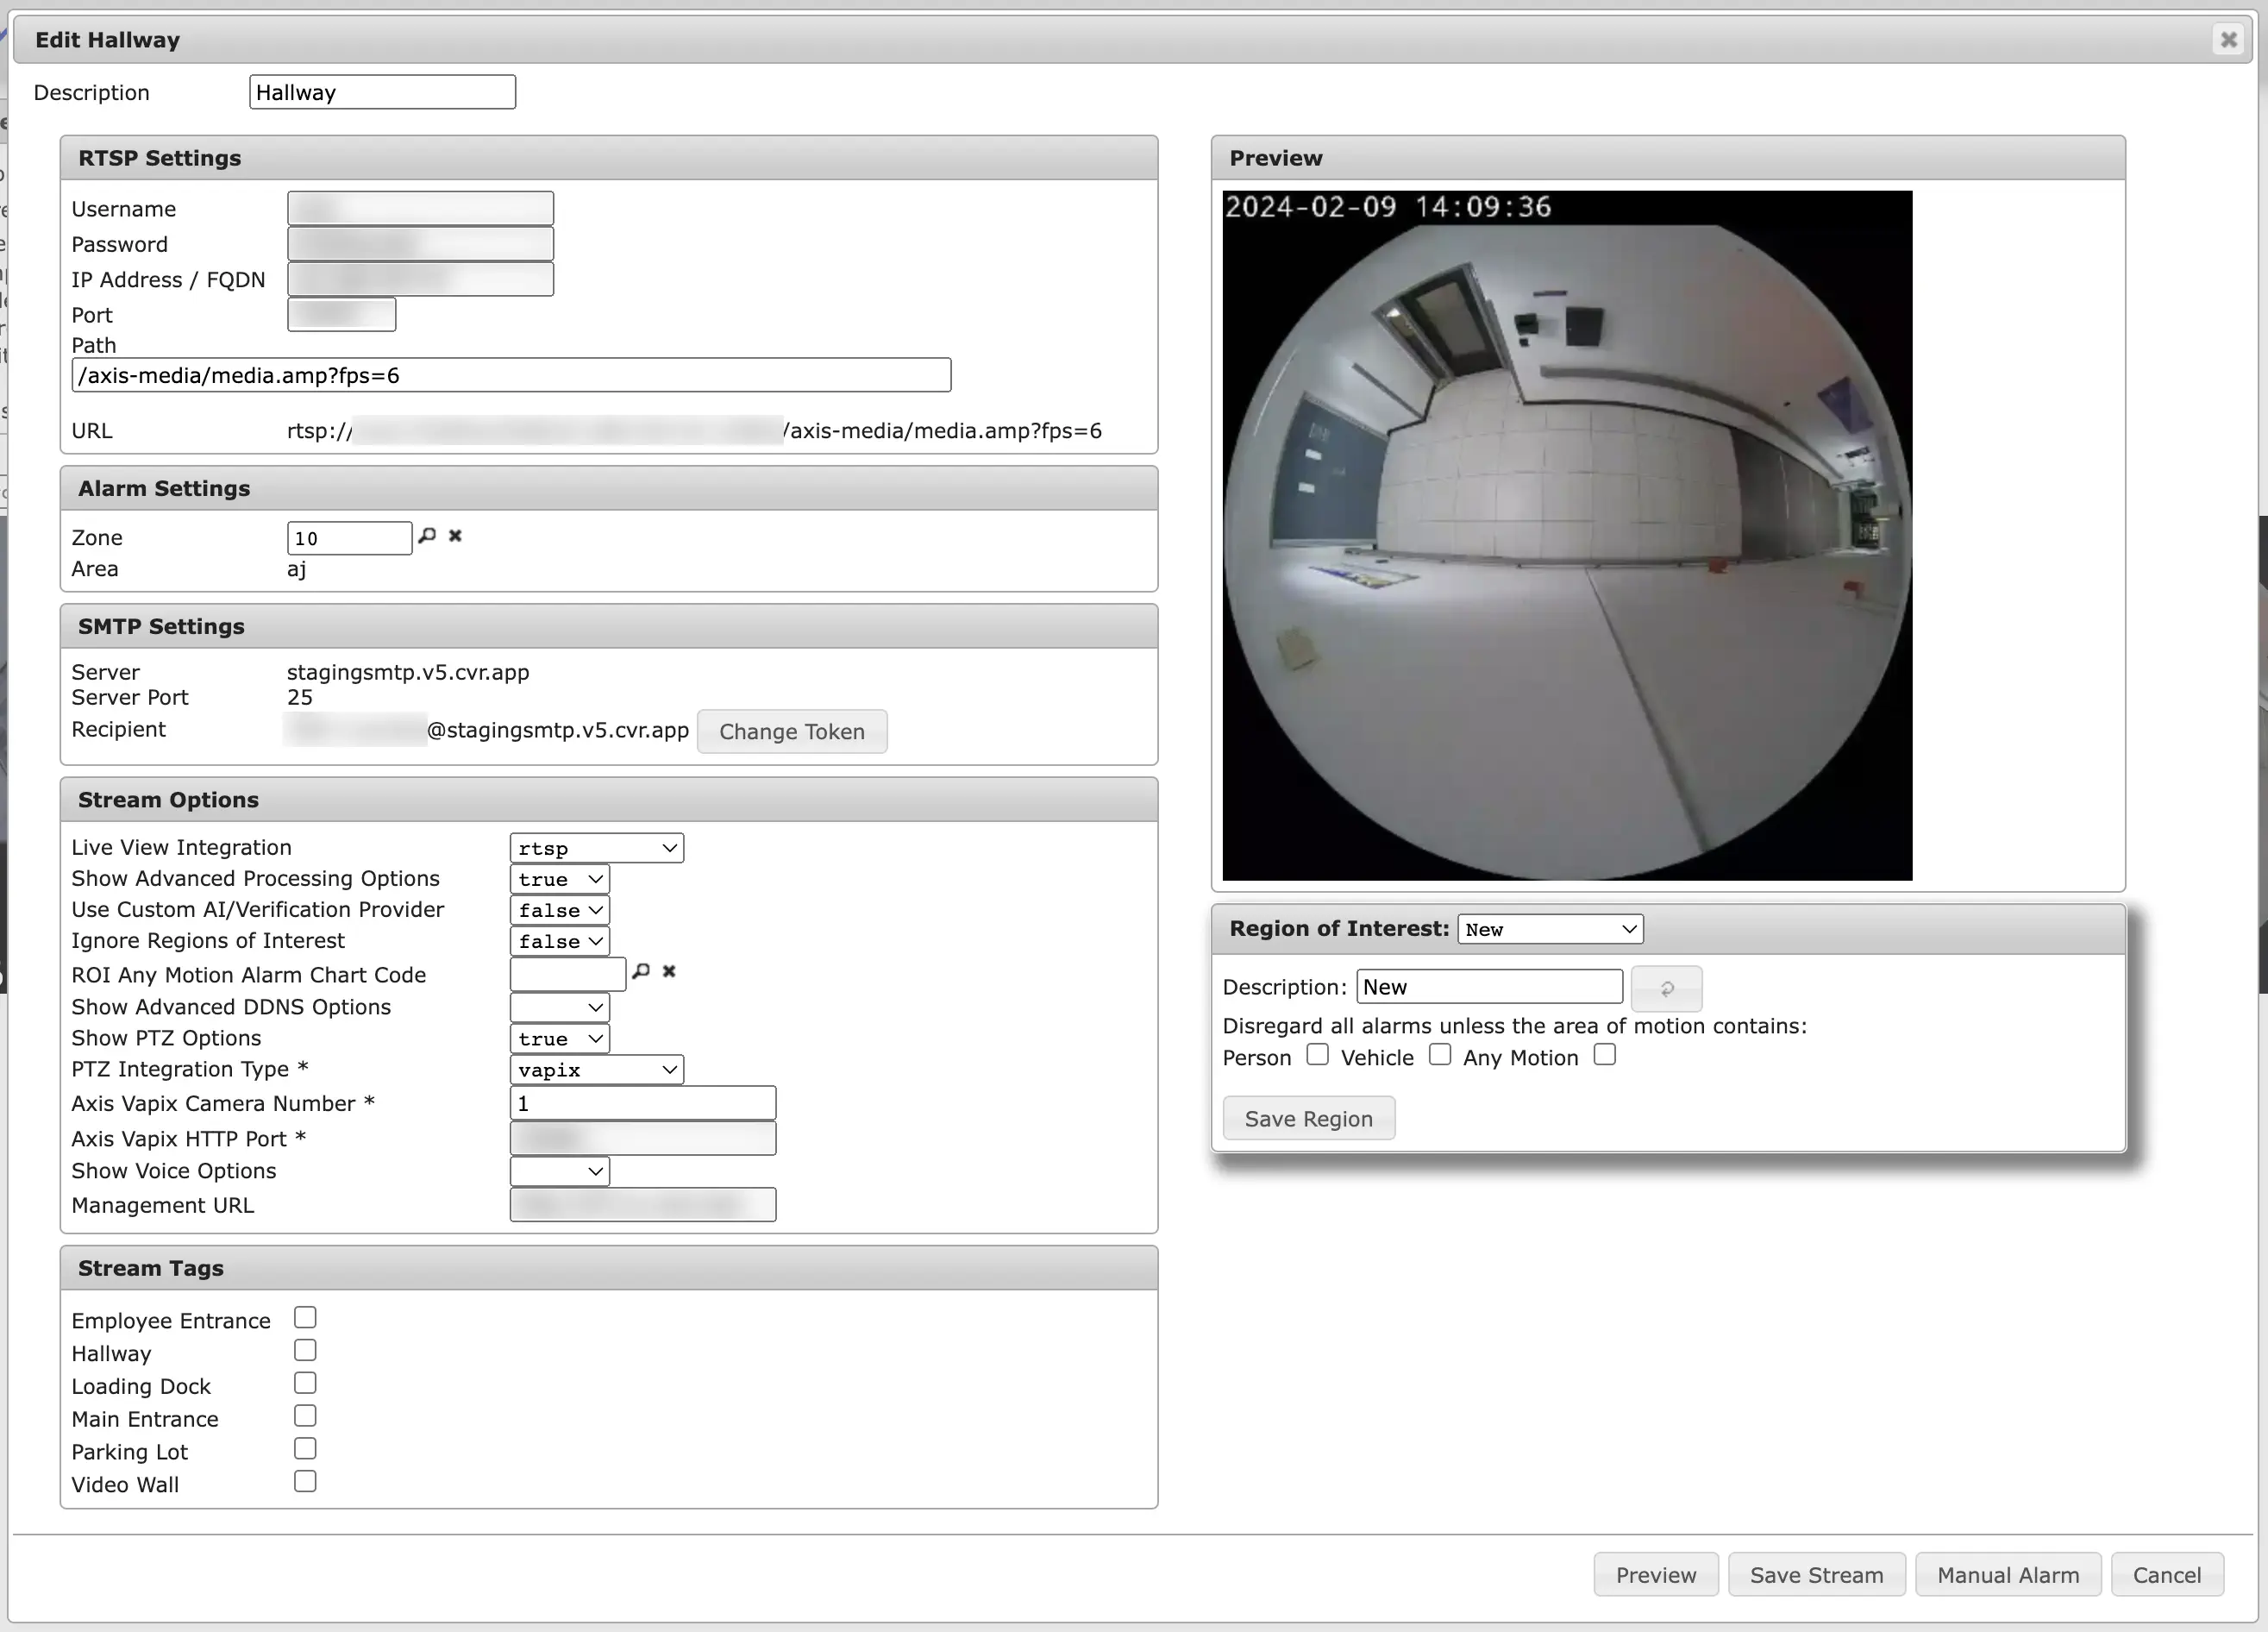The image size is (2268, 1632).
Task: Click the Save Stream button
Action: pyautogui.click(x=1816, y=1575)
